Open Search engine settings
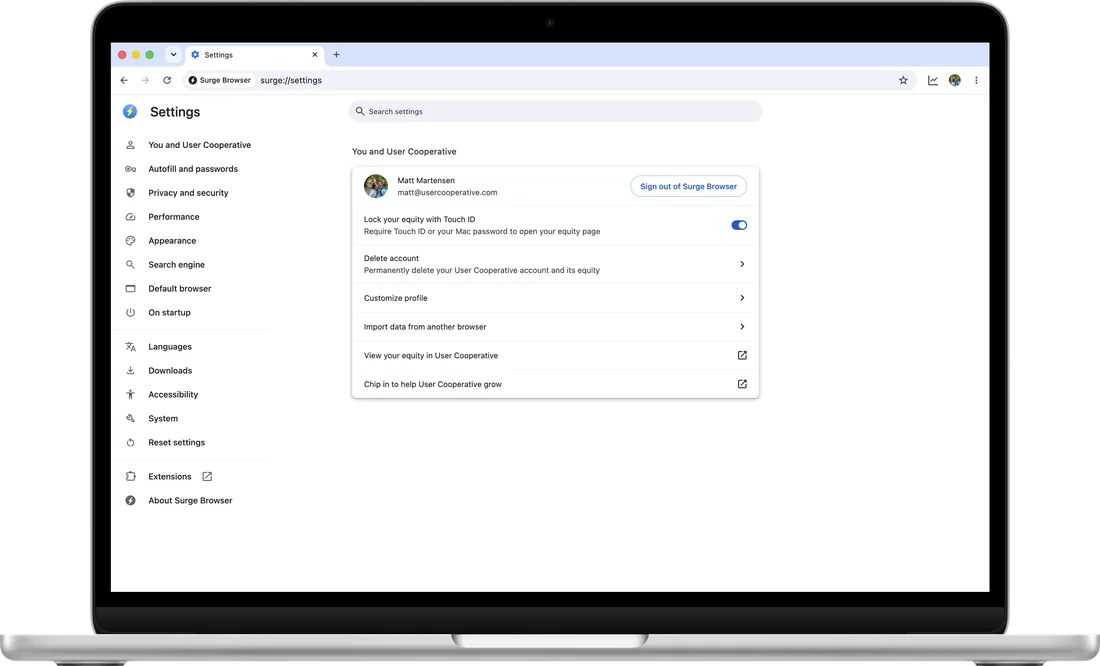 coord(176,265)
